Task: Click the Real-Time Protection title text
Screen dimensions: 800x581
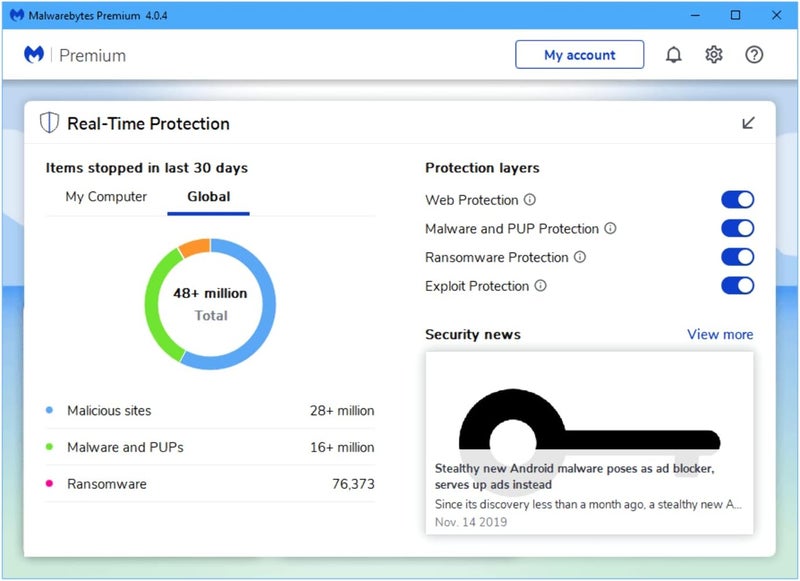Action: (148, 123)
